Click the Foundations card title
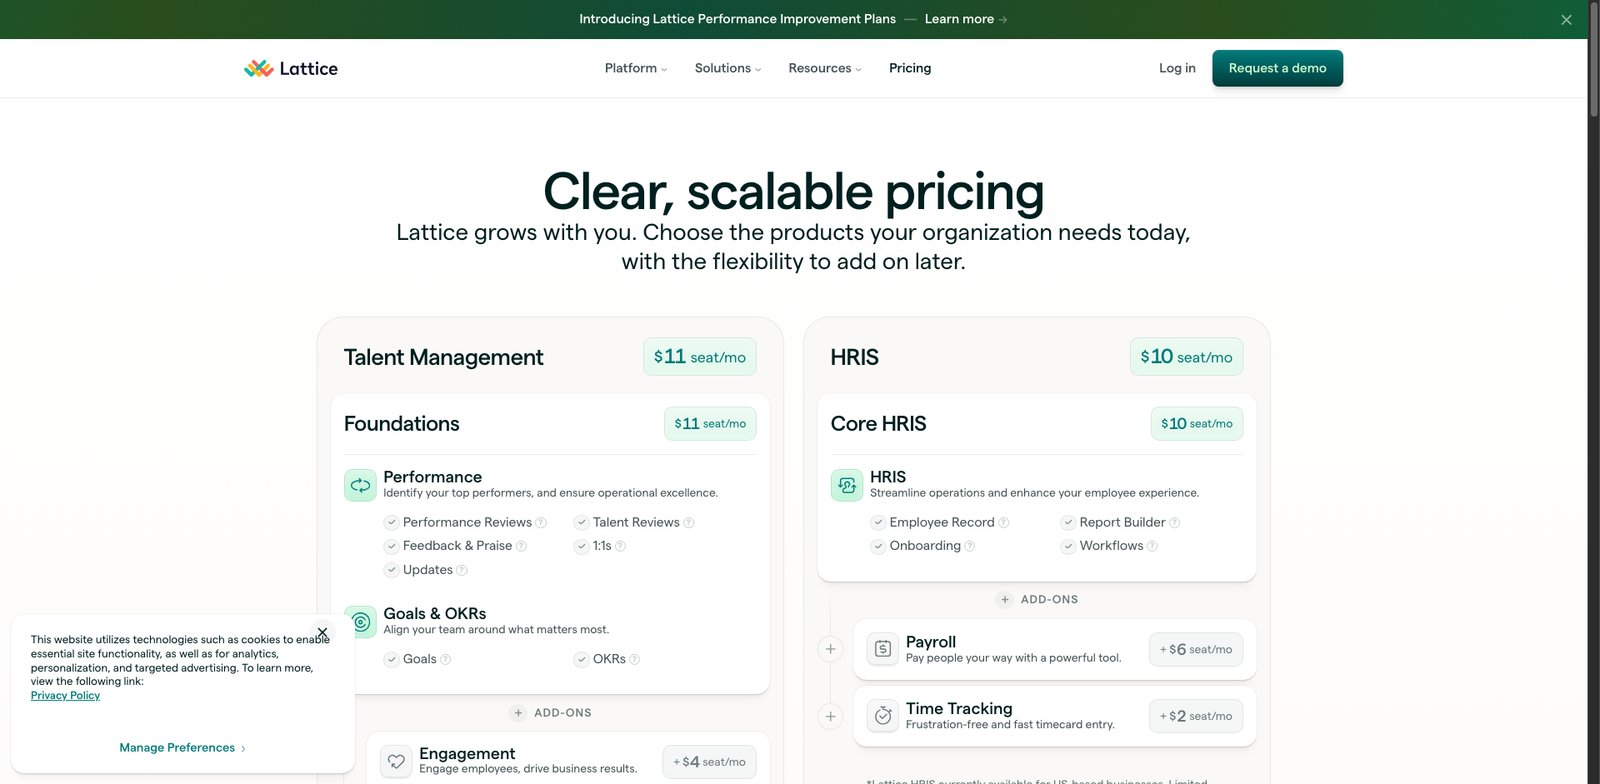1600x784 pixels. click(x=402, y=424)
